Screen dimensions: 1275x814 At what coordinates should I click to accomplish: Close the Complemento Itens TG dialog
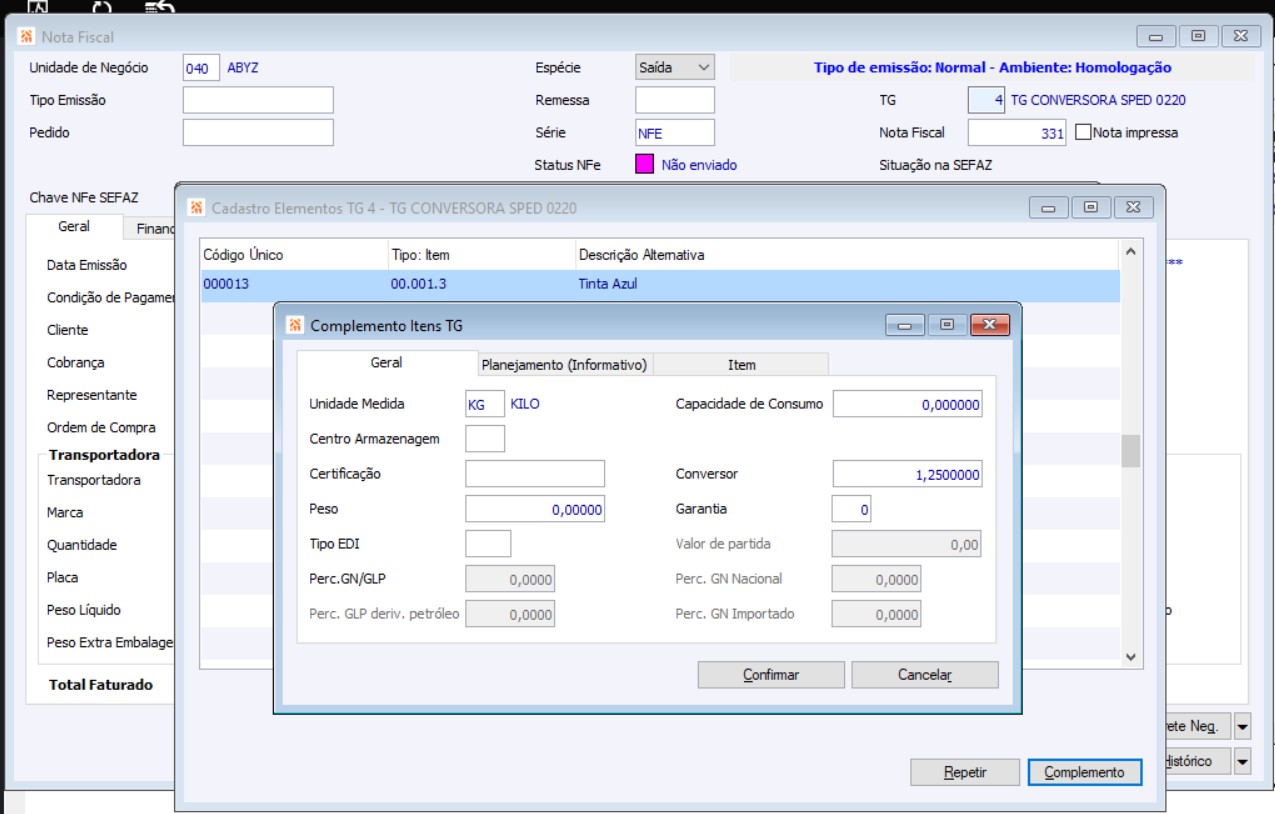click(989, 325)
